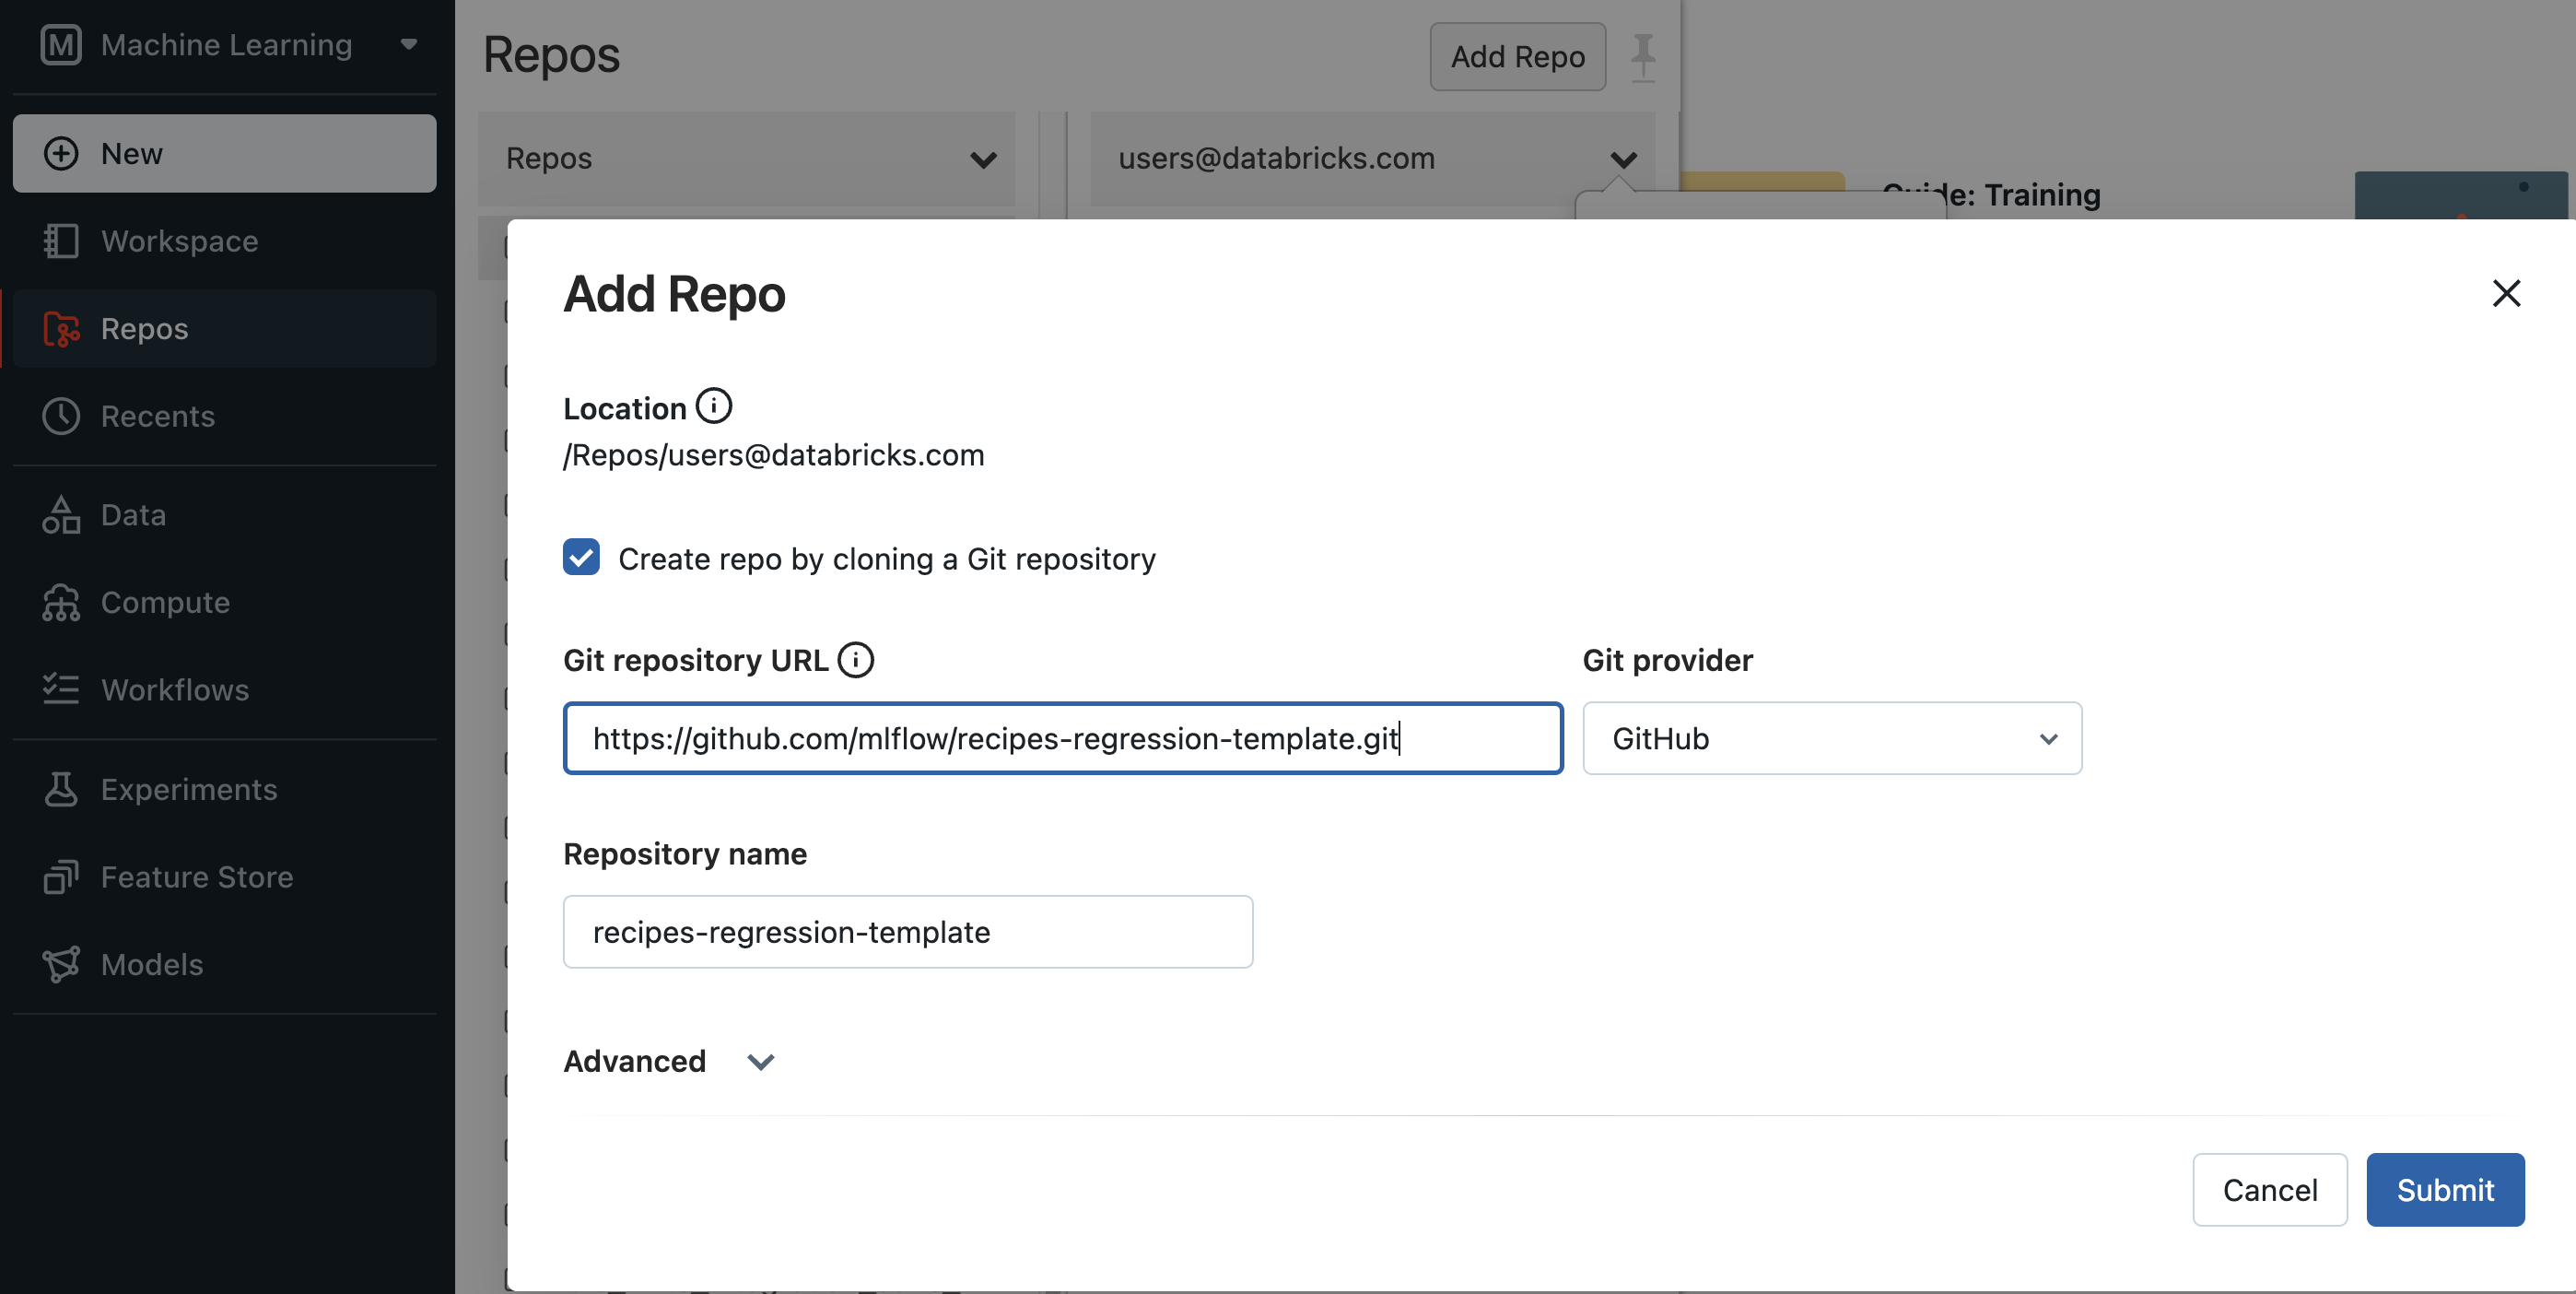This screenshot has height=1294, width=2576.
Task: Click the Compute cluster icon in the sidebar
Action: pyautogui.click(x=61, y=602)
